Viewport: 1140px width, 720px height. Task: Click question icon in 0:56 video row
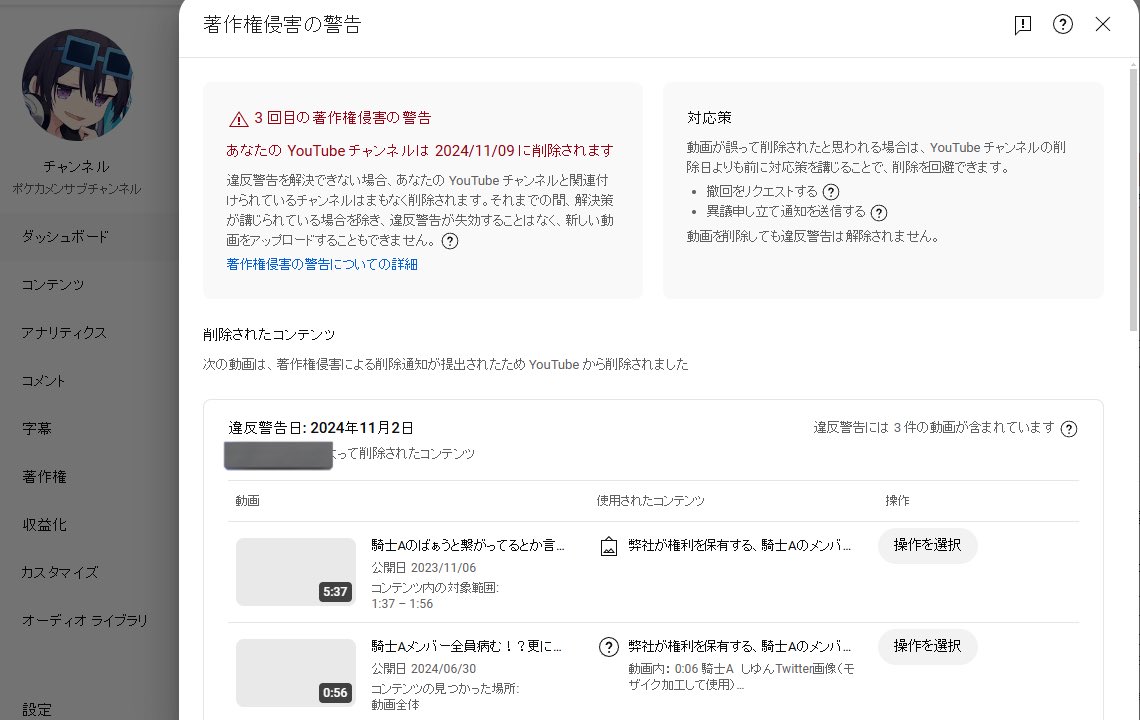tap(609, 647)
